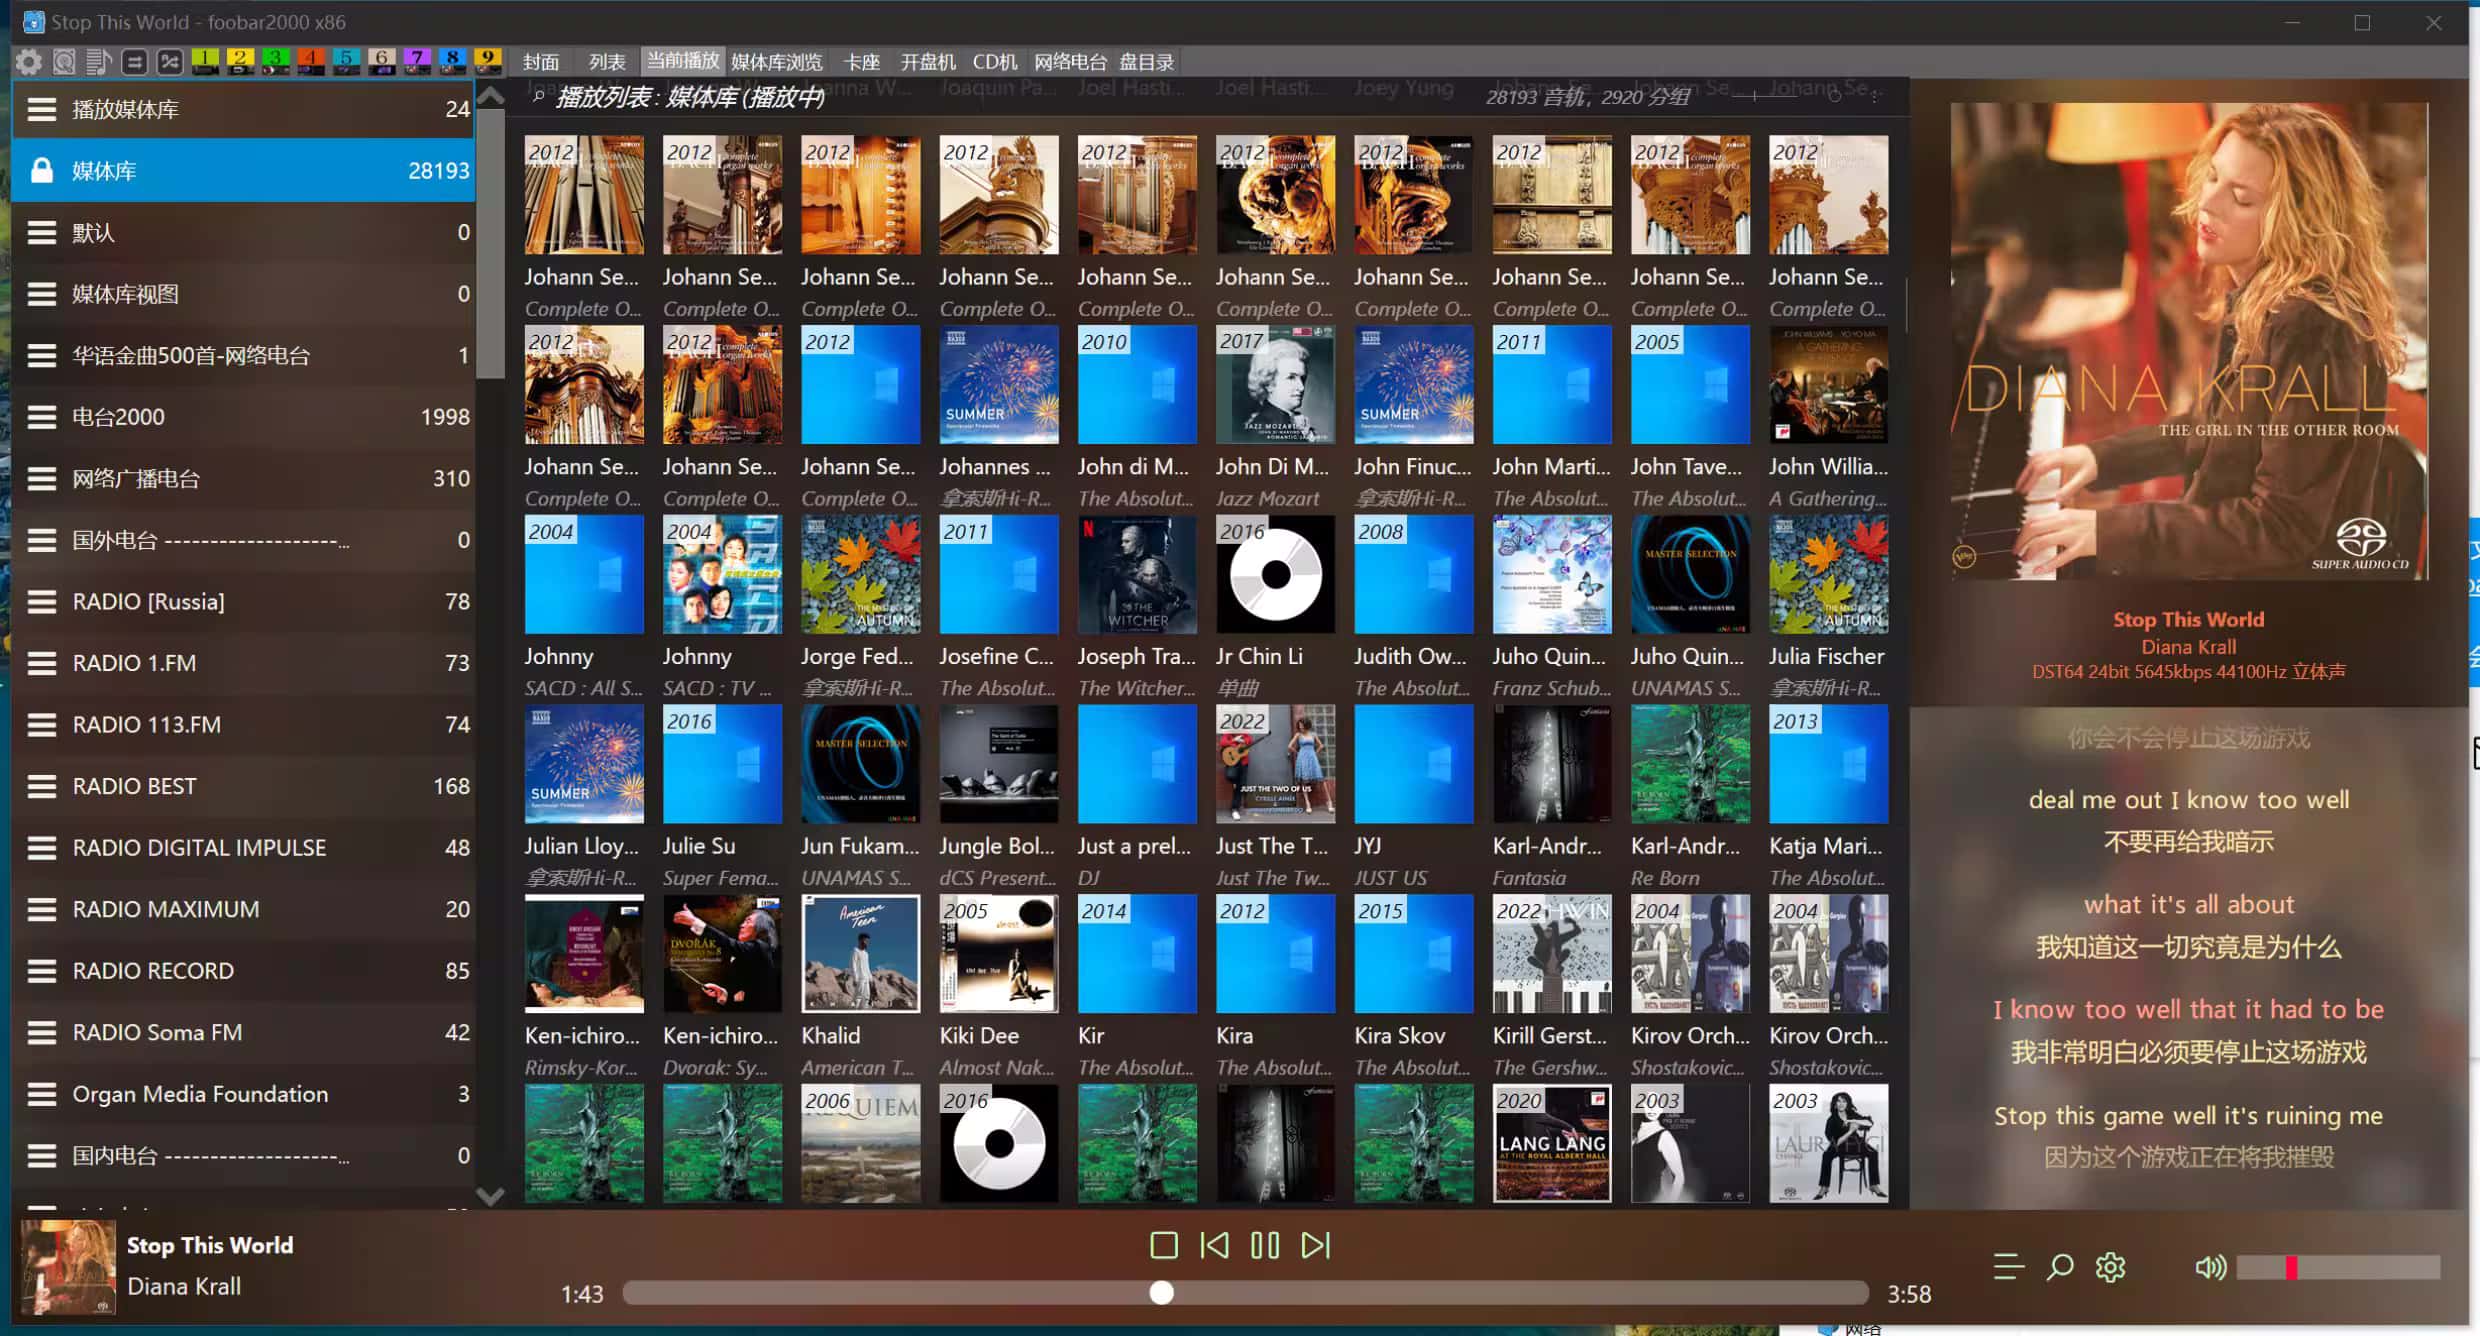
Task: Click the top-left preferences gear icon
Action: [28, 62]
